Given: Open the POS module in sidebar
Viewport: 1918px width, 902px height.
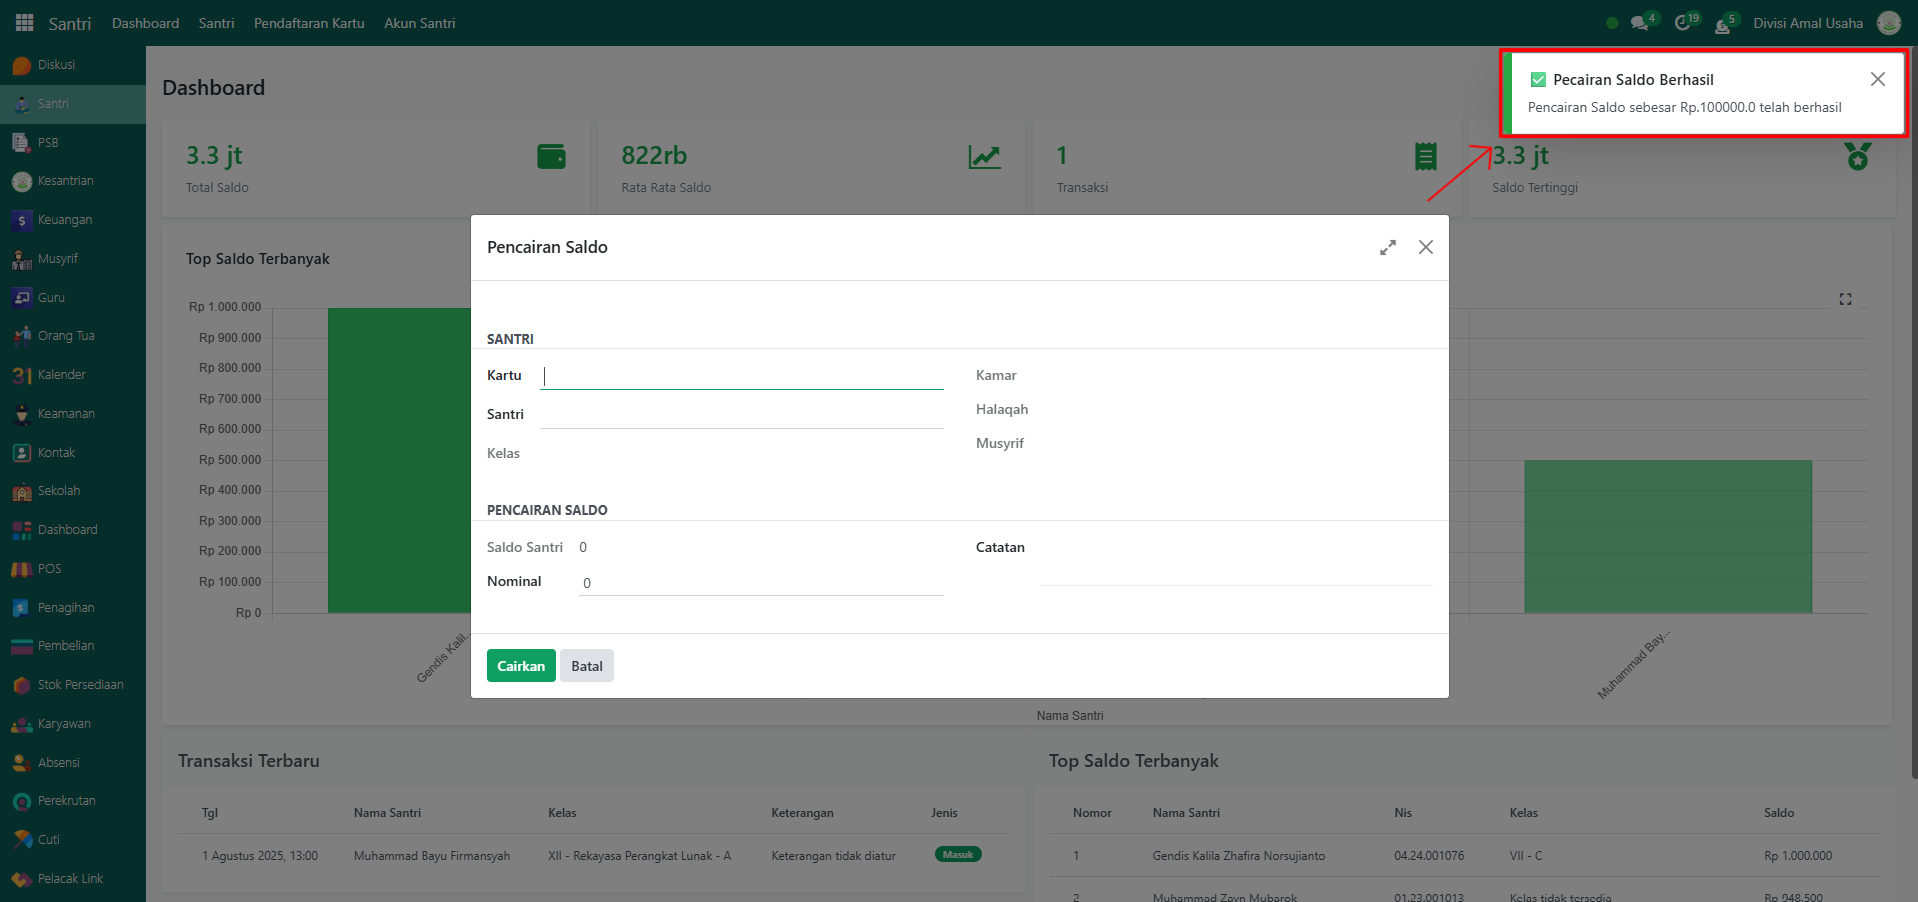Looking at the screenshot, I should [x=49, y=569].
